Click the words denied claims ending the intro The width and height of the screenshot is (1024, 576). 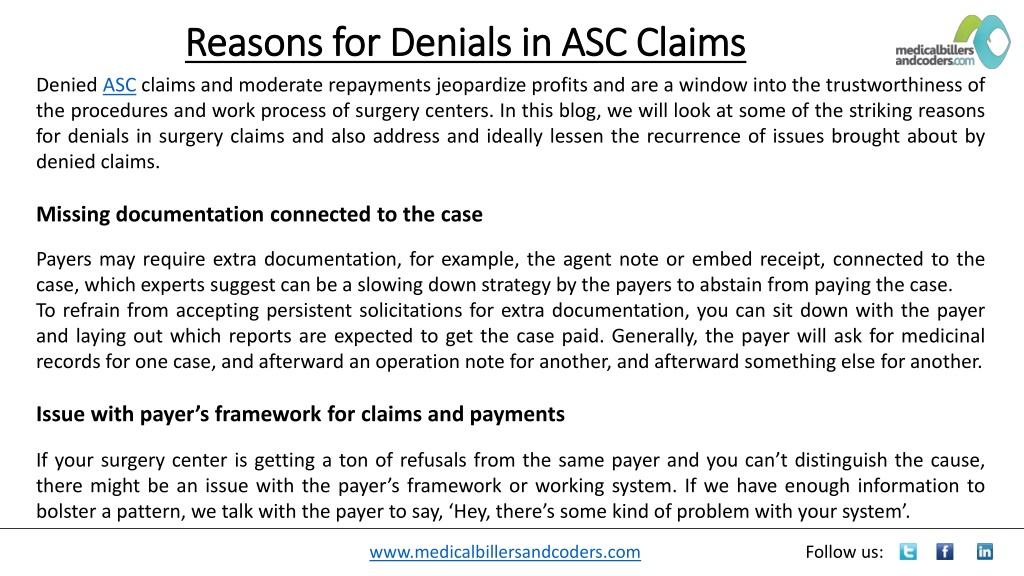click(98, 161)
